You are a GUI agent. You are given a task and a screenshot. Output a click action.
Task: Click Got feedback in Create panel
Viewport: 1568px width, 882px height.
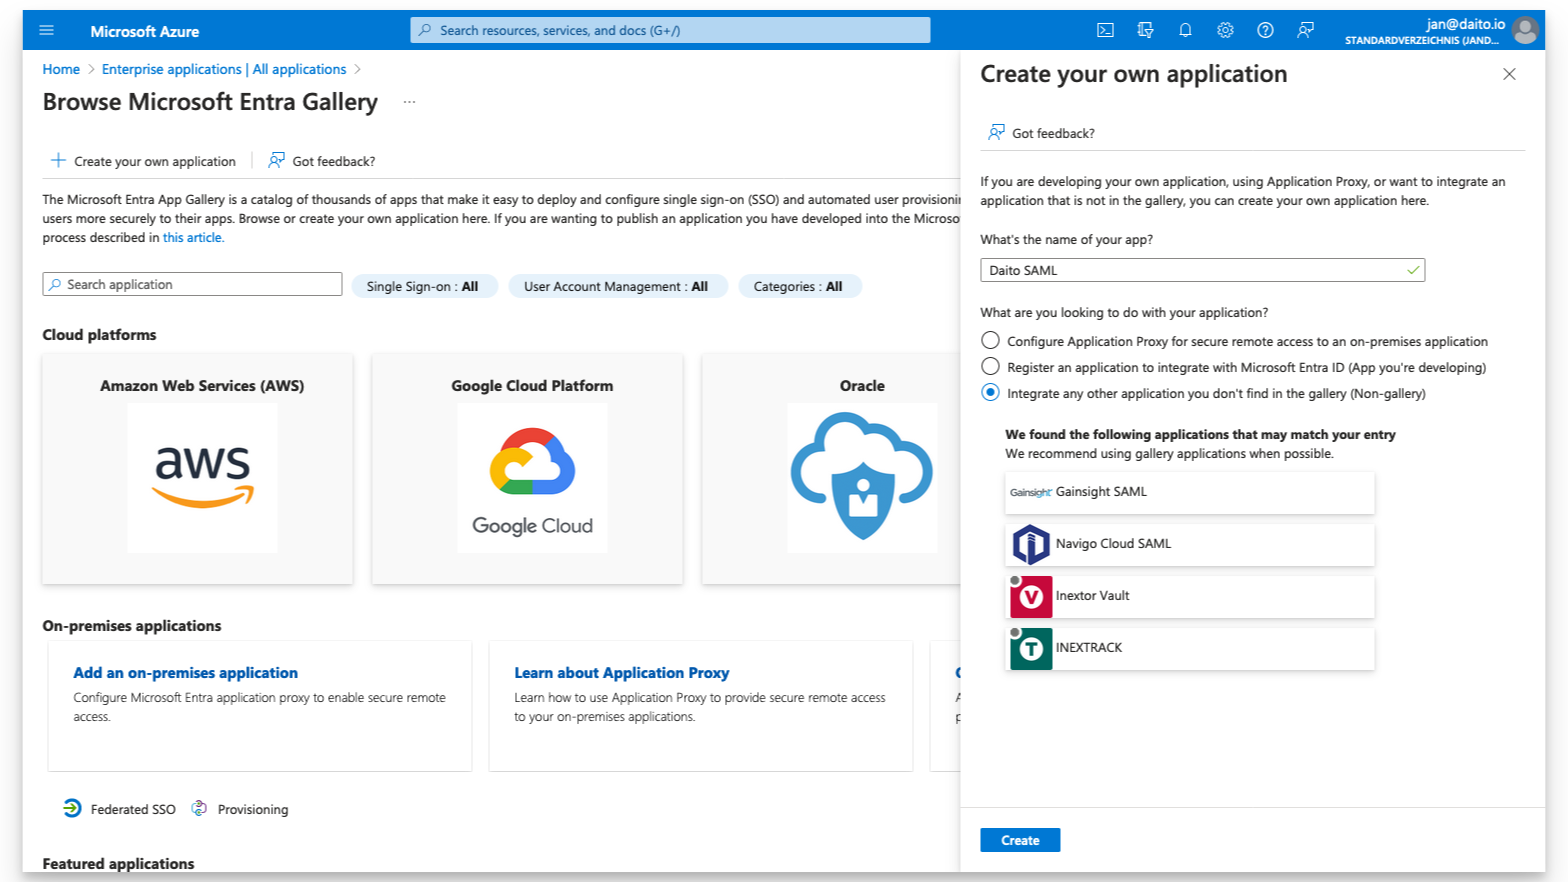[x=1041, y=133]
